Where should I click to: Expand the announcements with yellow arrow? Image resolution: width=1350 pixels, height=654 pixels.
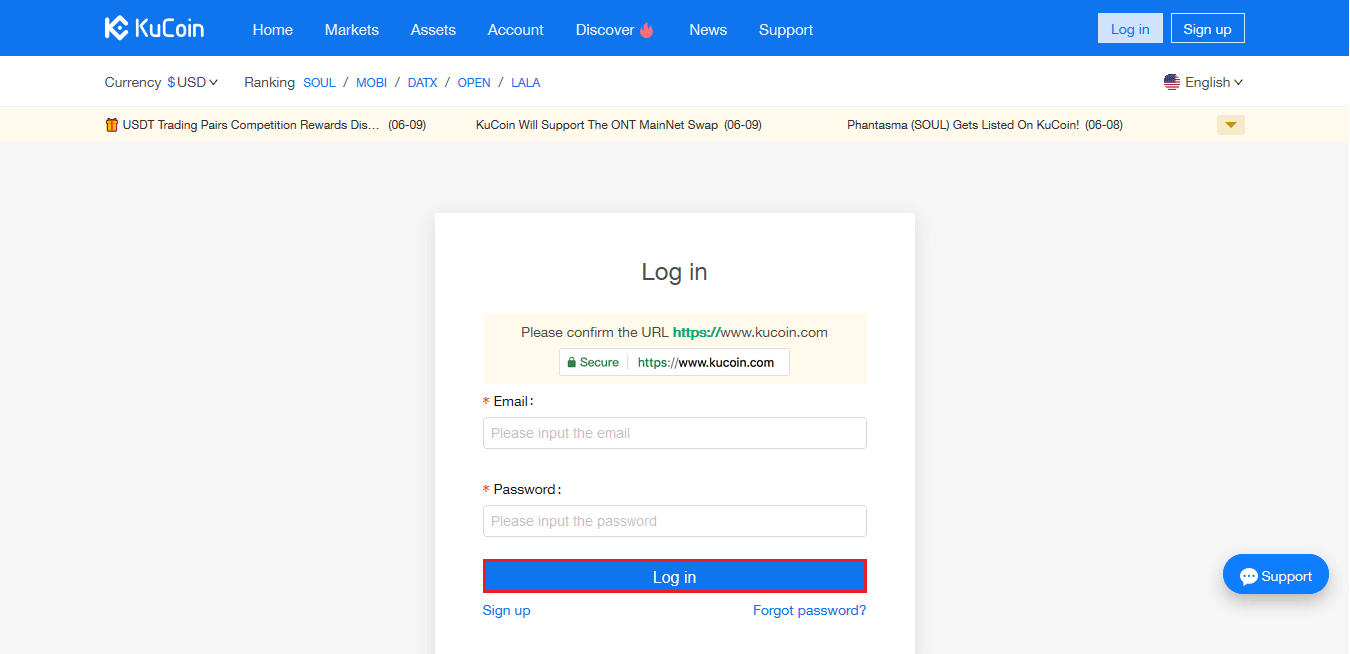coord(1231,125)
